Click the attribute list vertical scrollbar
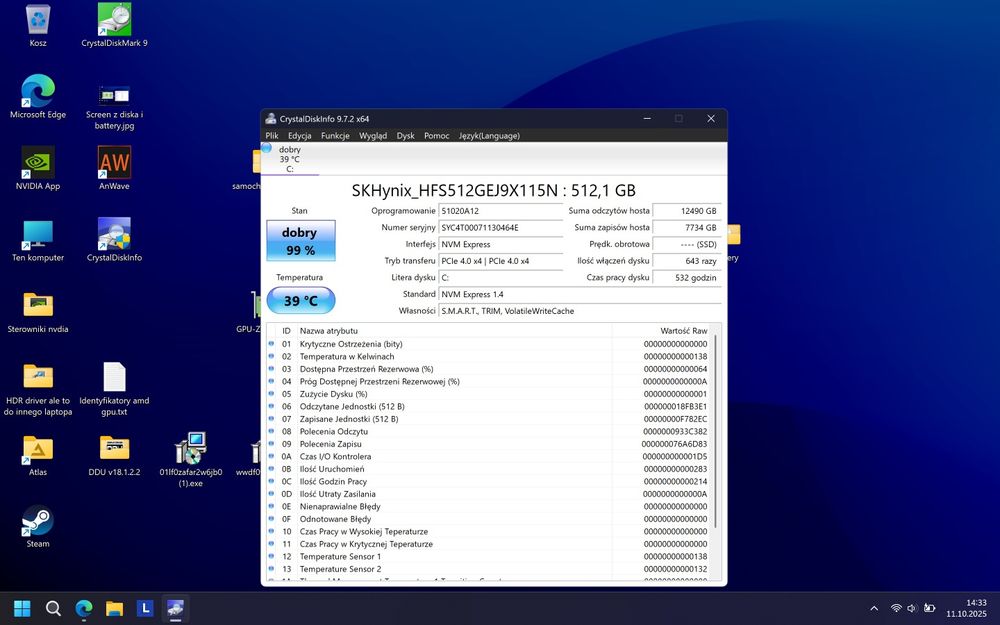This screenshot has height=625, width=1000. [716, 431]
